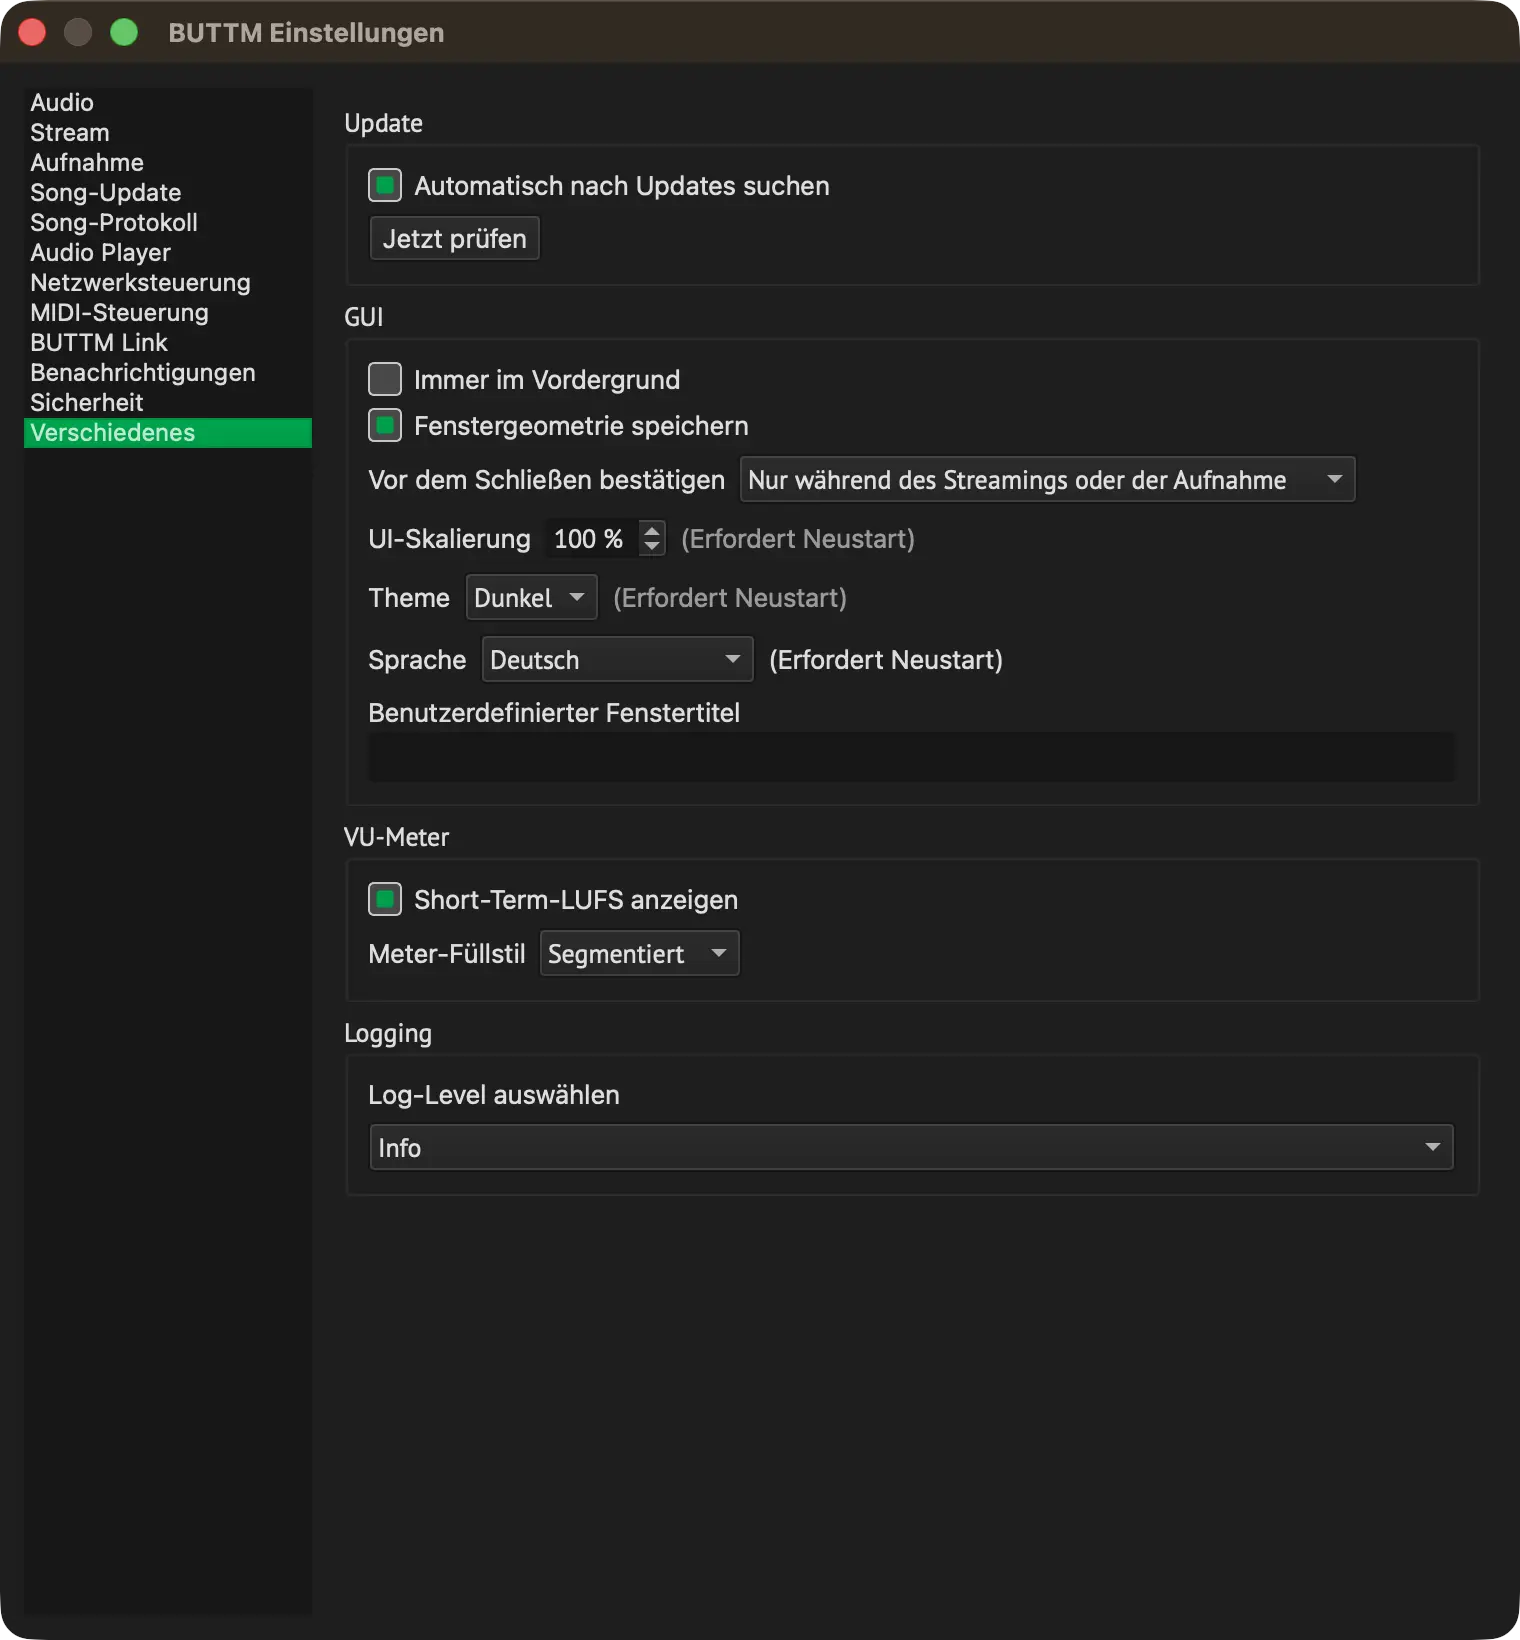Select the highlighted Verschiedenes entry
This screenshot has height=1640, width=1520.
click(168, 433)
